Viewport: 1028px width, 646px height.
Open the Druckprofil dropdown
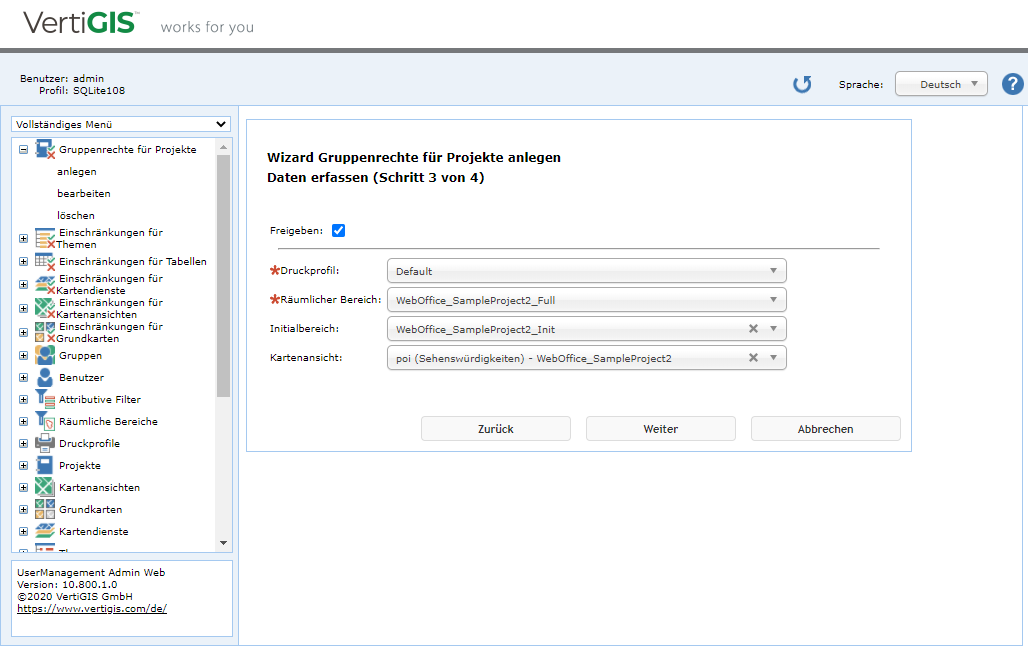[x=586, y=271]
